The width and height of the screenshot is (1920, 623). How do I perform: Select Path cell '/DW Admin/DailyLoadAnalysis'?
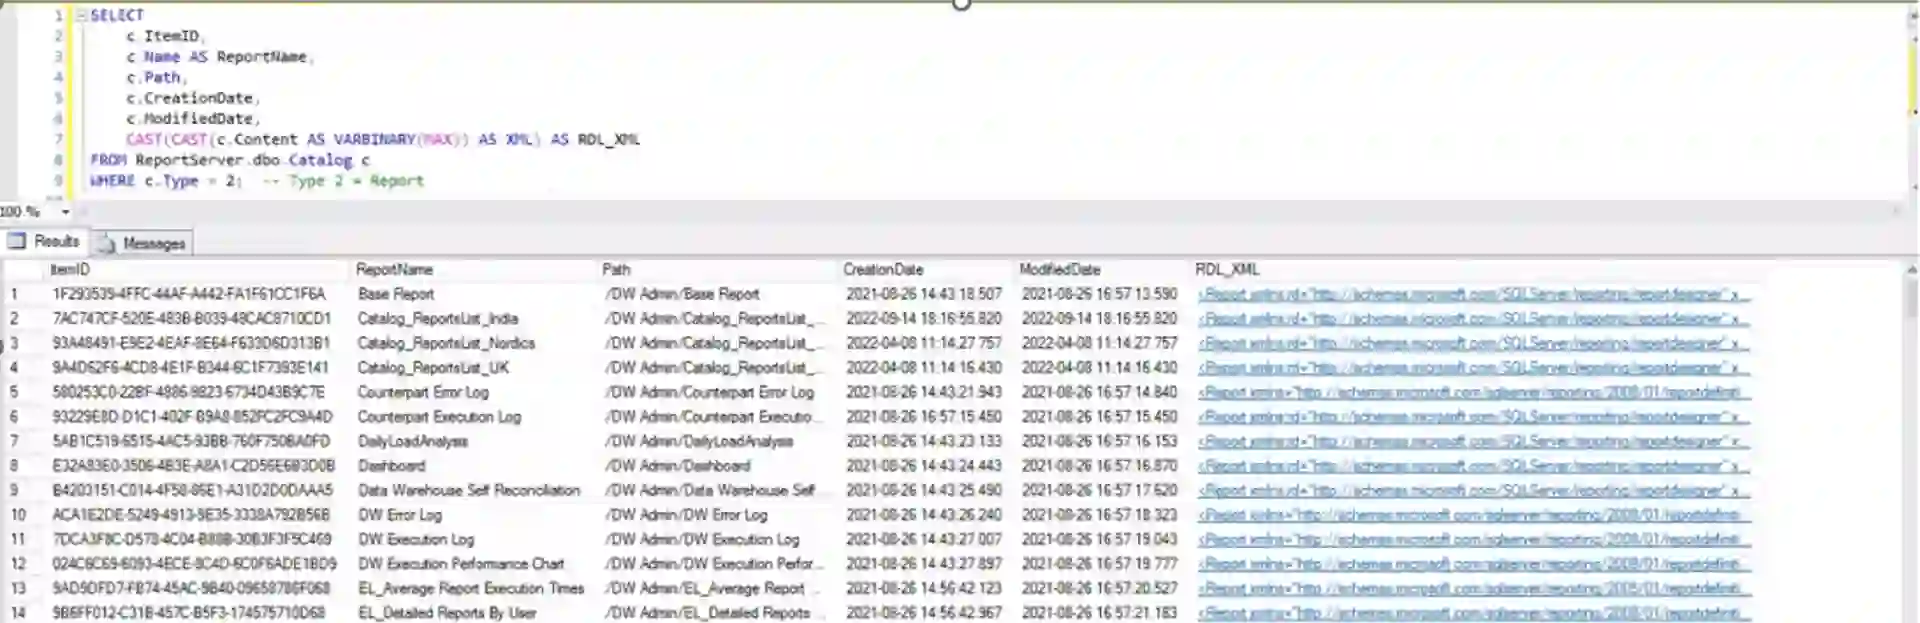[698, 442]
